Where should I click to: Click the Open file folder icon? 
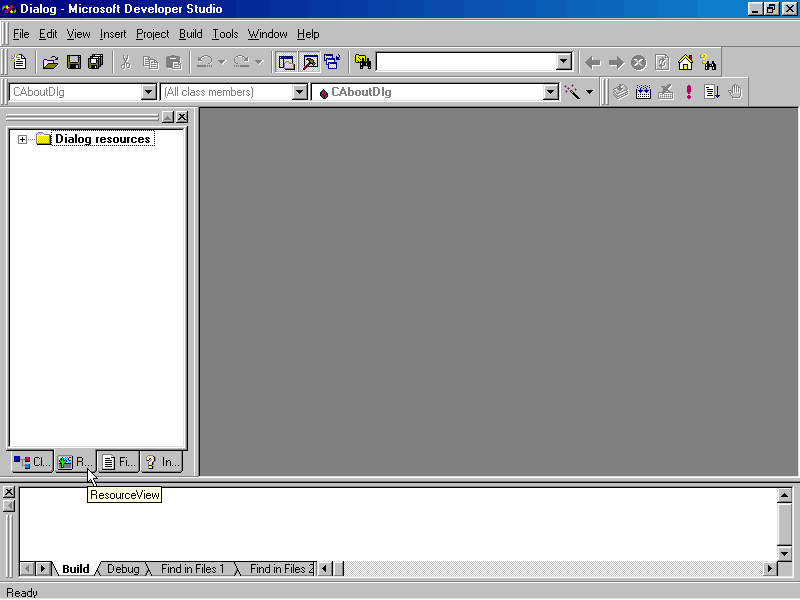tap(50, 62)
